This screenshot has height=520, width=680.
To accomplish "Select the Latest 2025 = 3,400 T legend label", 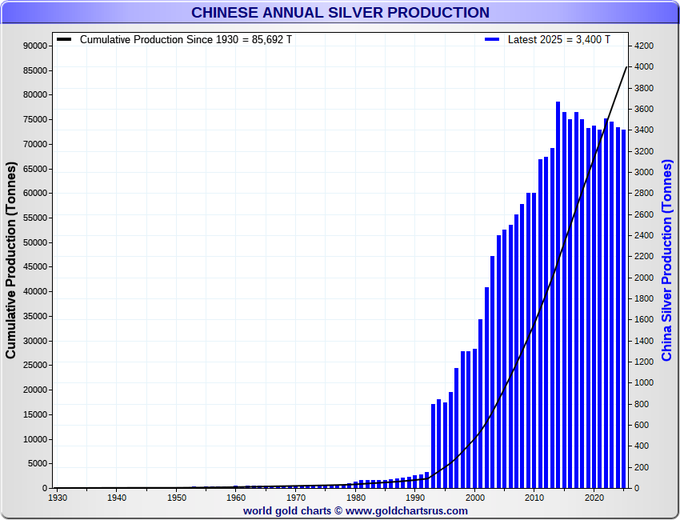I will pos(559,39).
